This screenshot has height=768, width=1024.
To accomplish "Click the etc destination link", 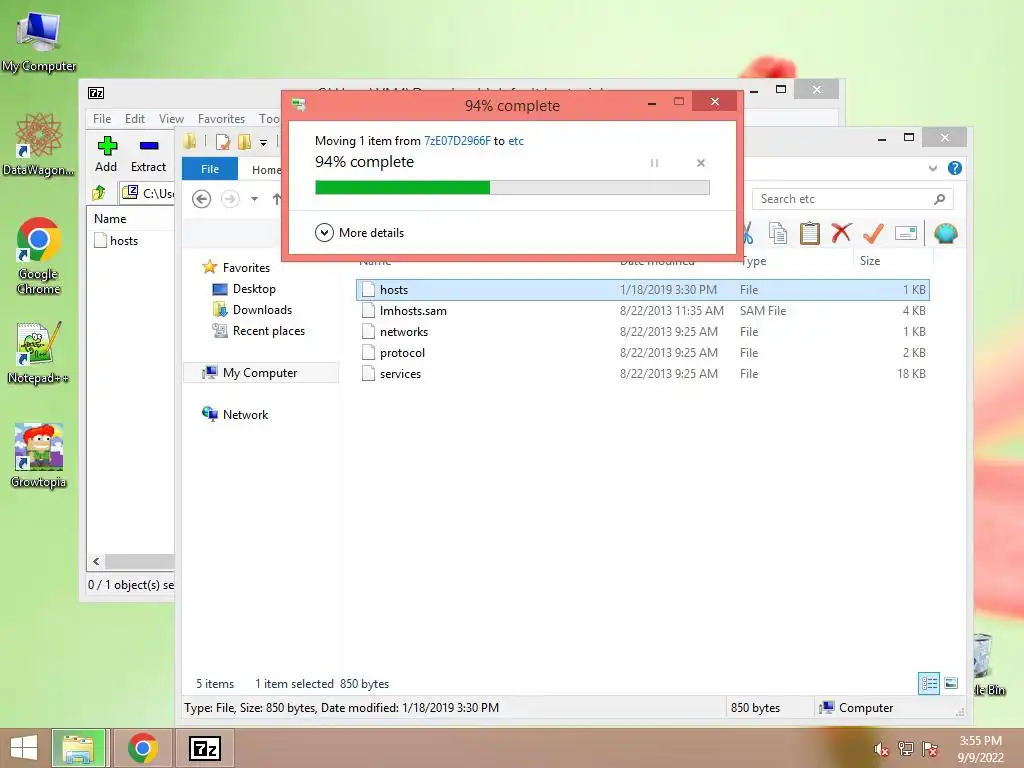I will point(516,140).
